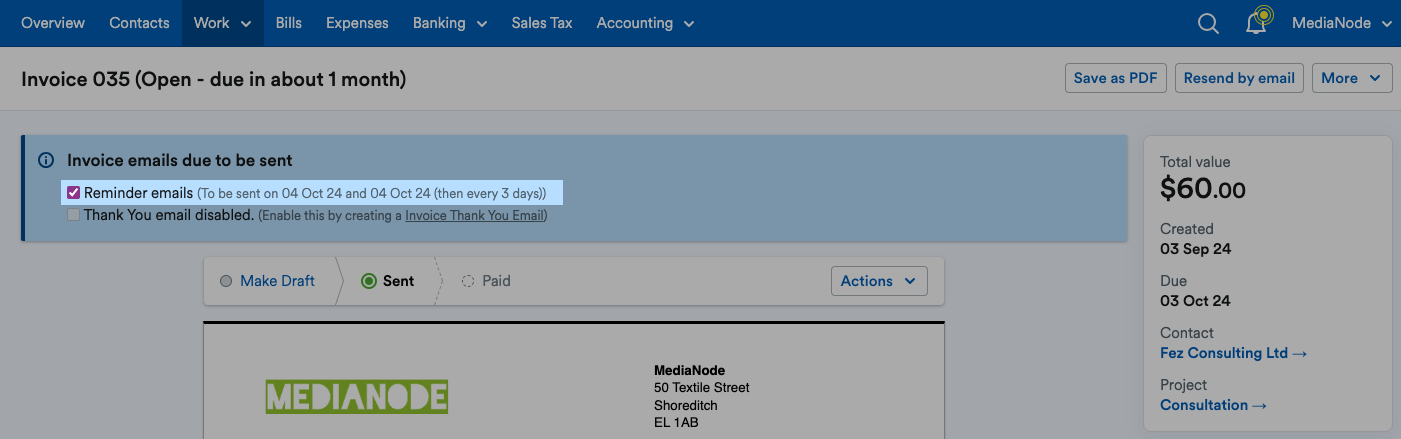Follow the Invoice Thank You Email link
Screen dimensions: 1401x439
pos(474,216)
